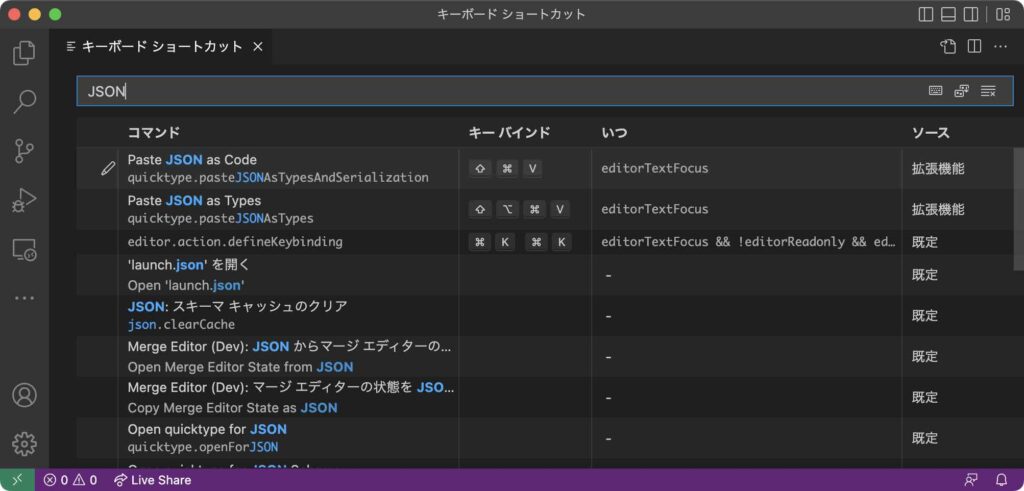1024x491 pixels.
Task: Toggle the primary side bar layout button
Action: point(925,14)
